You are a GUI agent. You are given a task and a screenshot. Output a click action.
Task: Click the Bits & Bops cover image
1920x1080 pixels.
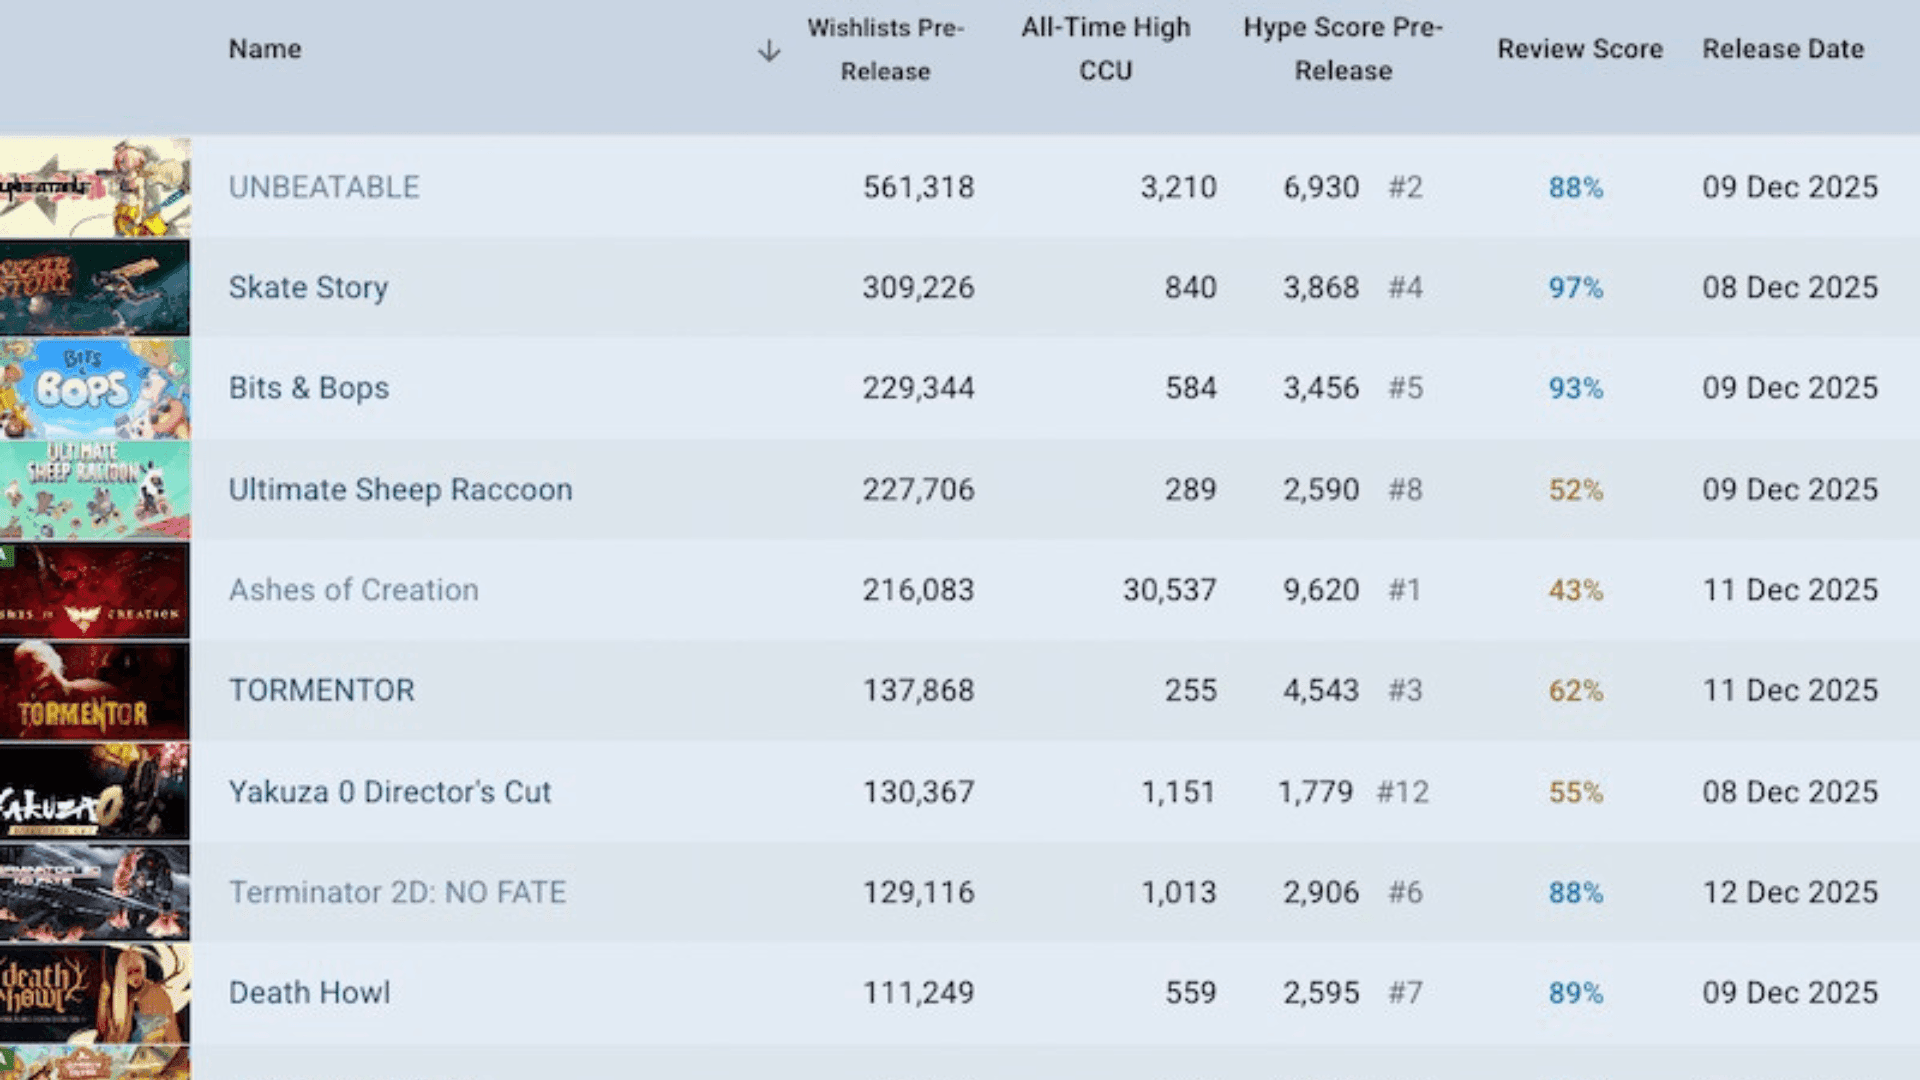(x=95, y=388)
